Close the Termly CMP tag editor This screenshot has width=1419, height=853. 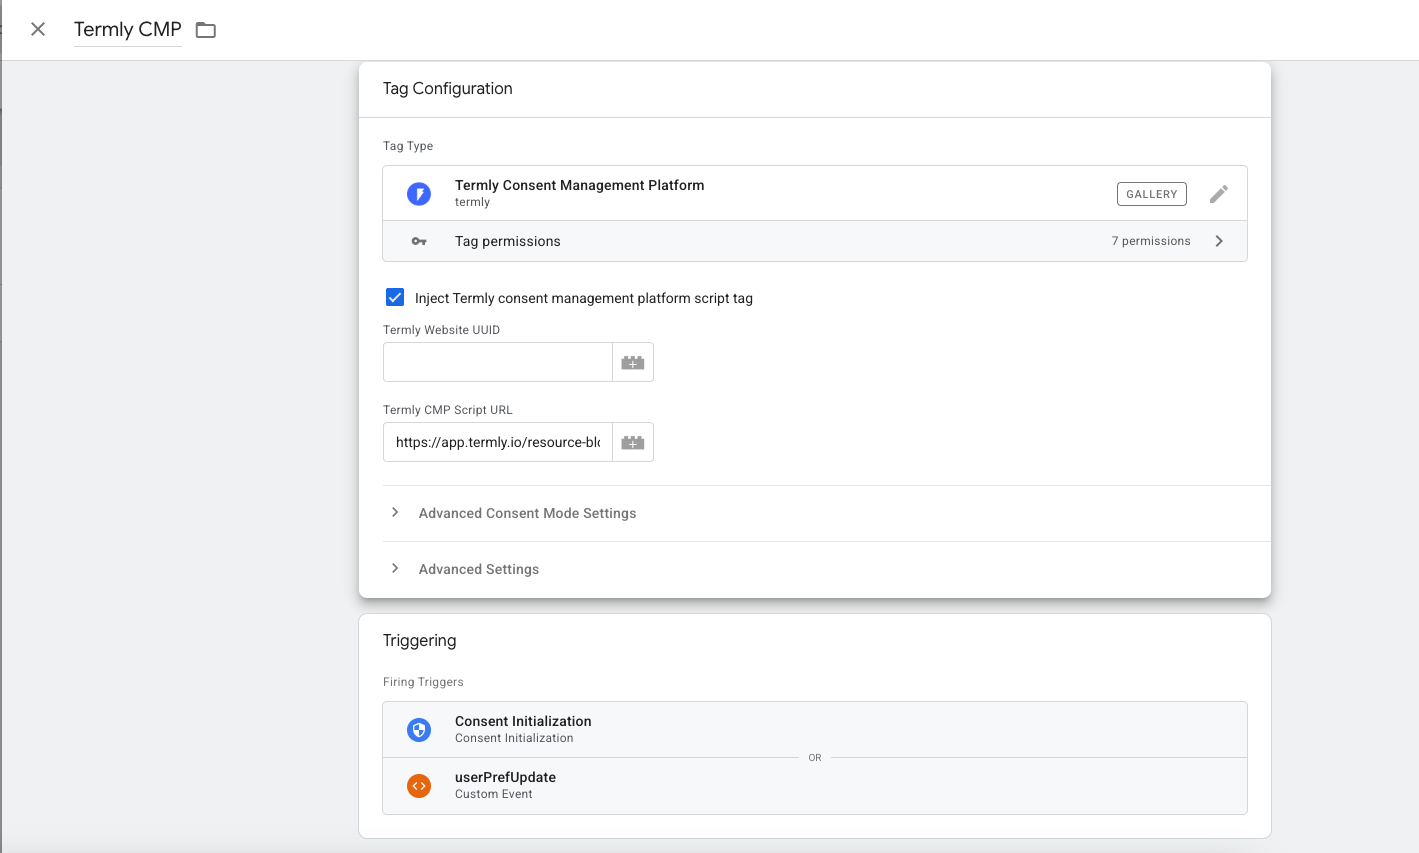click(37, 29)
